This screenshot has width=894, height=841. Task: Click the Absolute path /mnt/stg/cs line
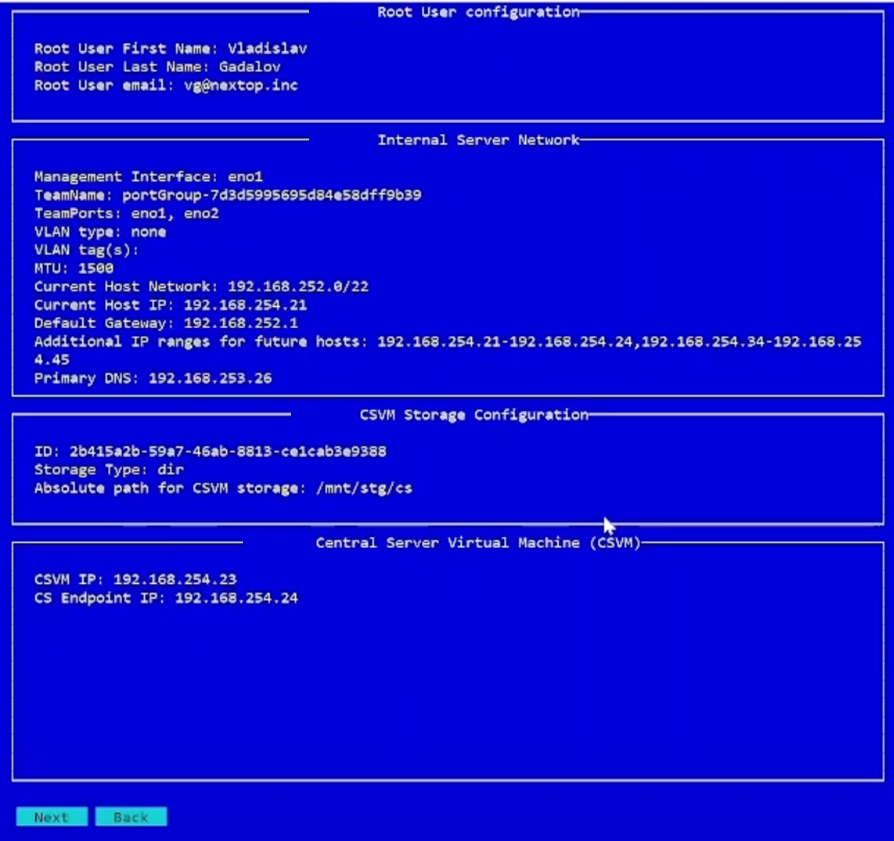[x=223, y=488]
